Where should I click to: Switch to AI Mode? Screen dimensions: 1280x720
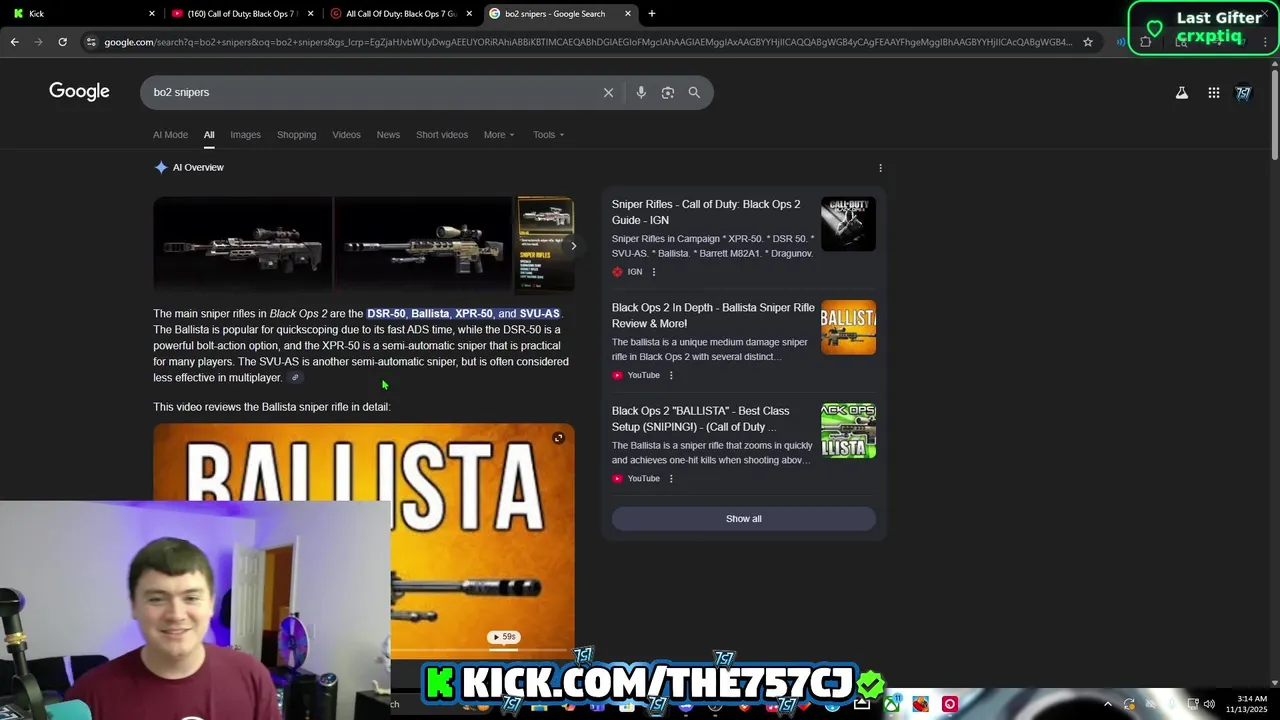pyautogui.click(x=170, y=134)
